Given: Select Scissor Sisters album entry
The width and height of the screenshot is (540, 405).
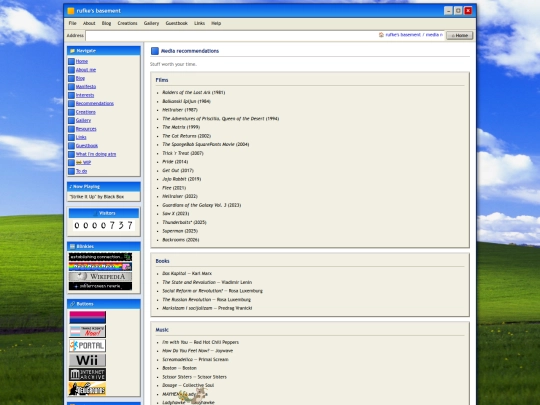Looking at the screenshot, I should point(194,377).
